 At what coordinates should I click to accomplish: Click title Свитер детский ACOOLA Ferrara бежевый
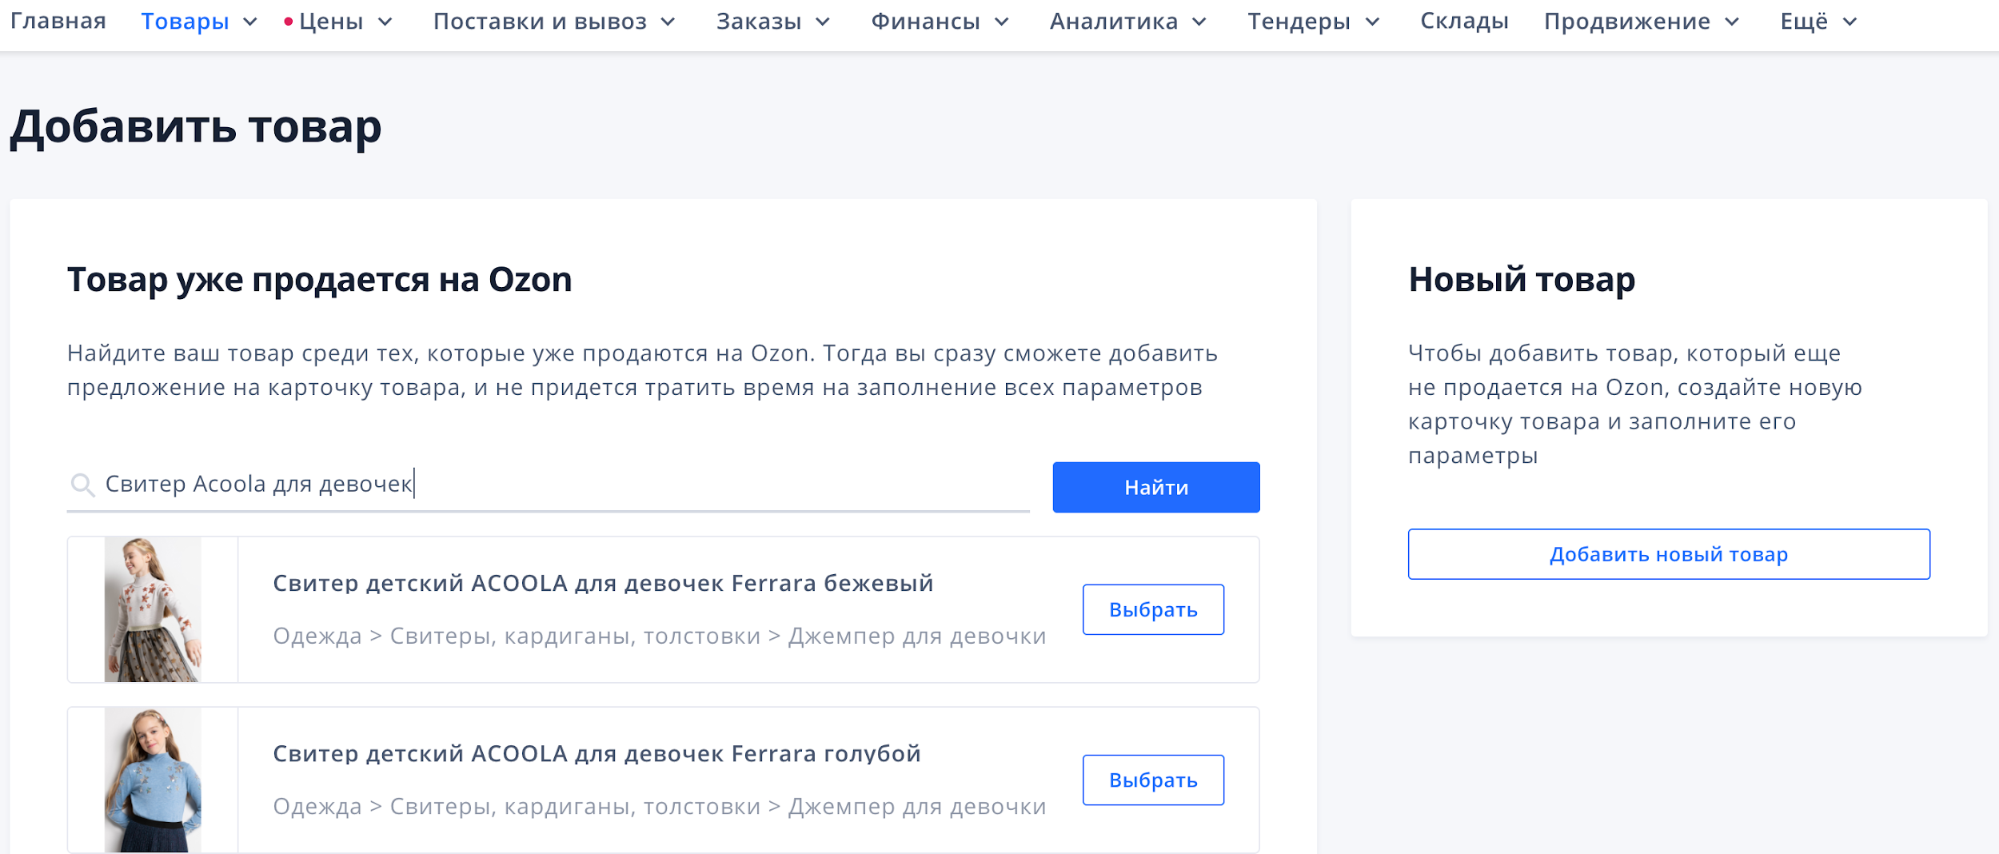pos(603,583)
